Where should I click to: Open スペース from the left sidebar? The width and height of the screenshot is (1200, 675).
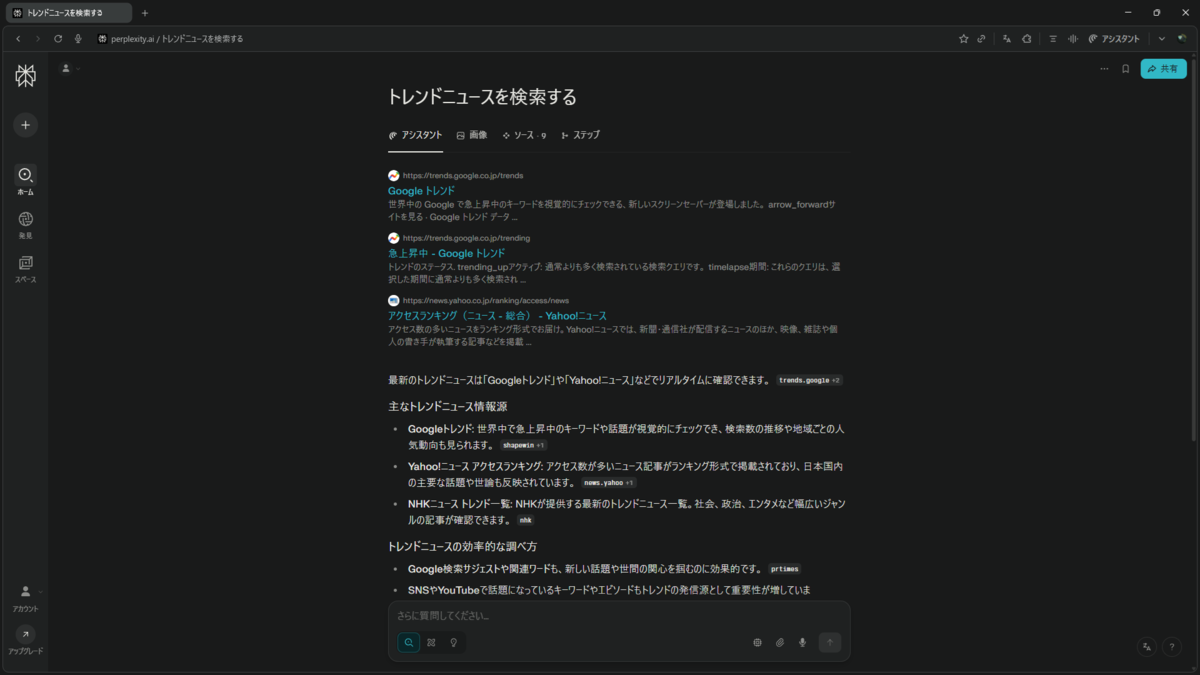coord(25,265)
